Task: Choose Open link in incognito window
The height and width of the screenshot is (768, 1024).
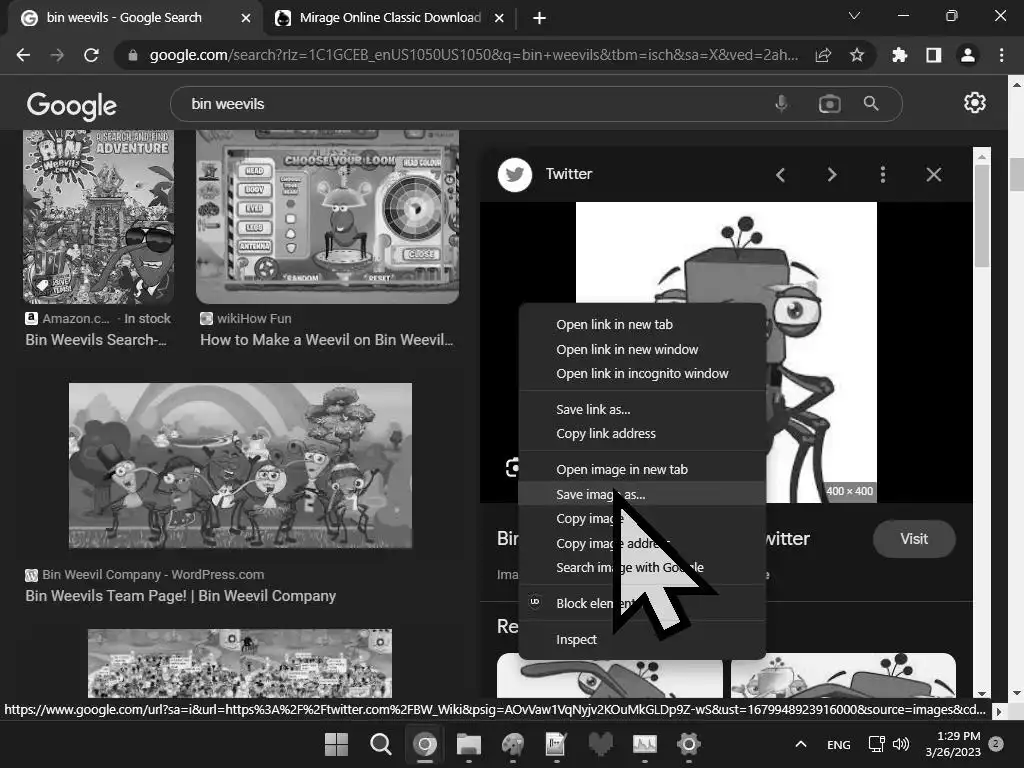Action: pos(642,374)
